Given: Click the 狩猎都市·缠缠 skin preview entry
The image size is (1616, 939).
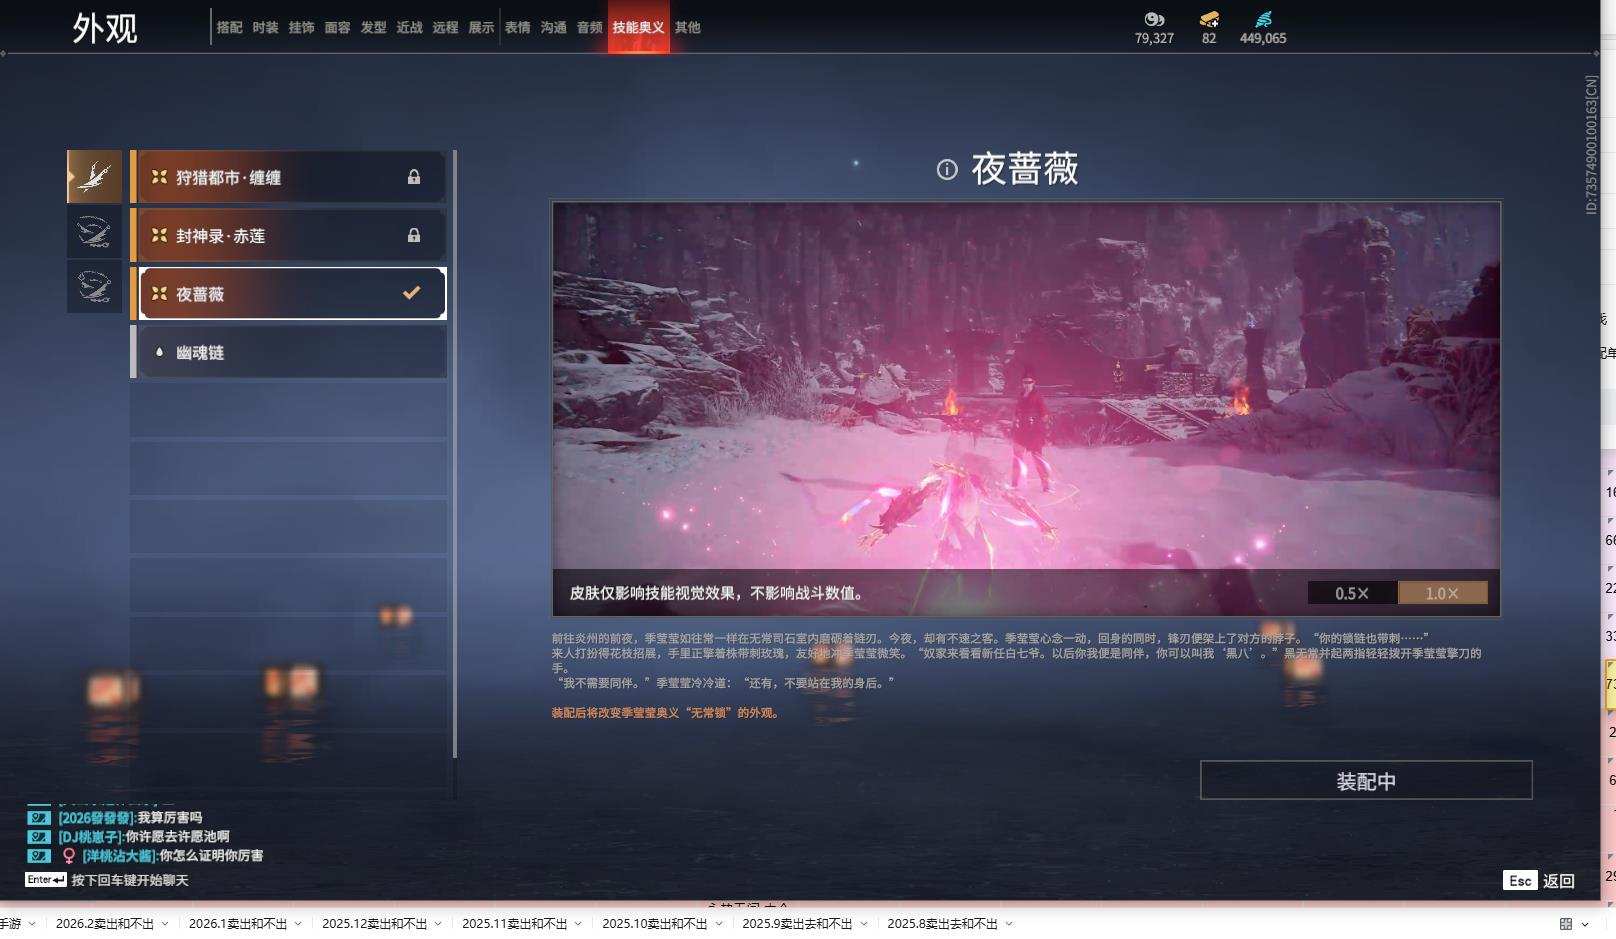Looking at the screenshot, I should (x=290, y=177).
